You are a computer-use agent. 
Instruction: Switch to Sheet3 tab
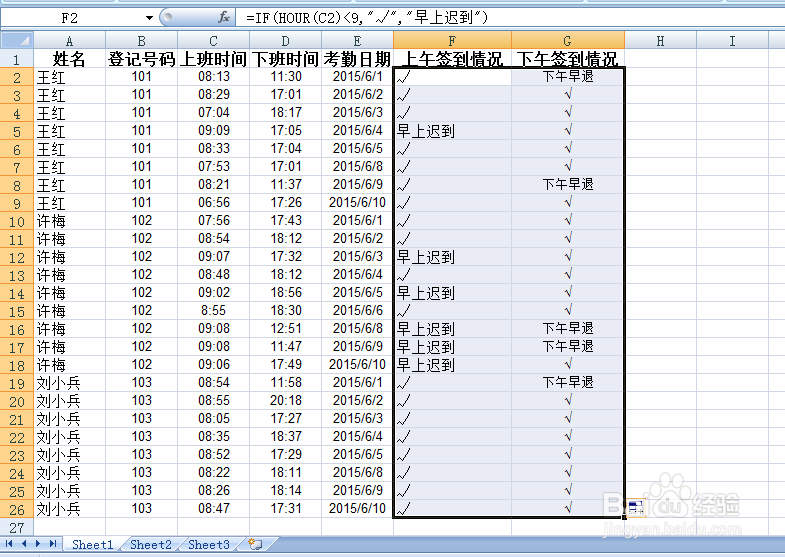(x=209, y=544)
